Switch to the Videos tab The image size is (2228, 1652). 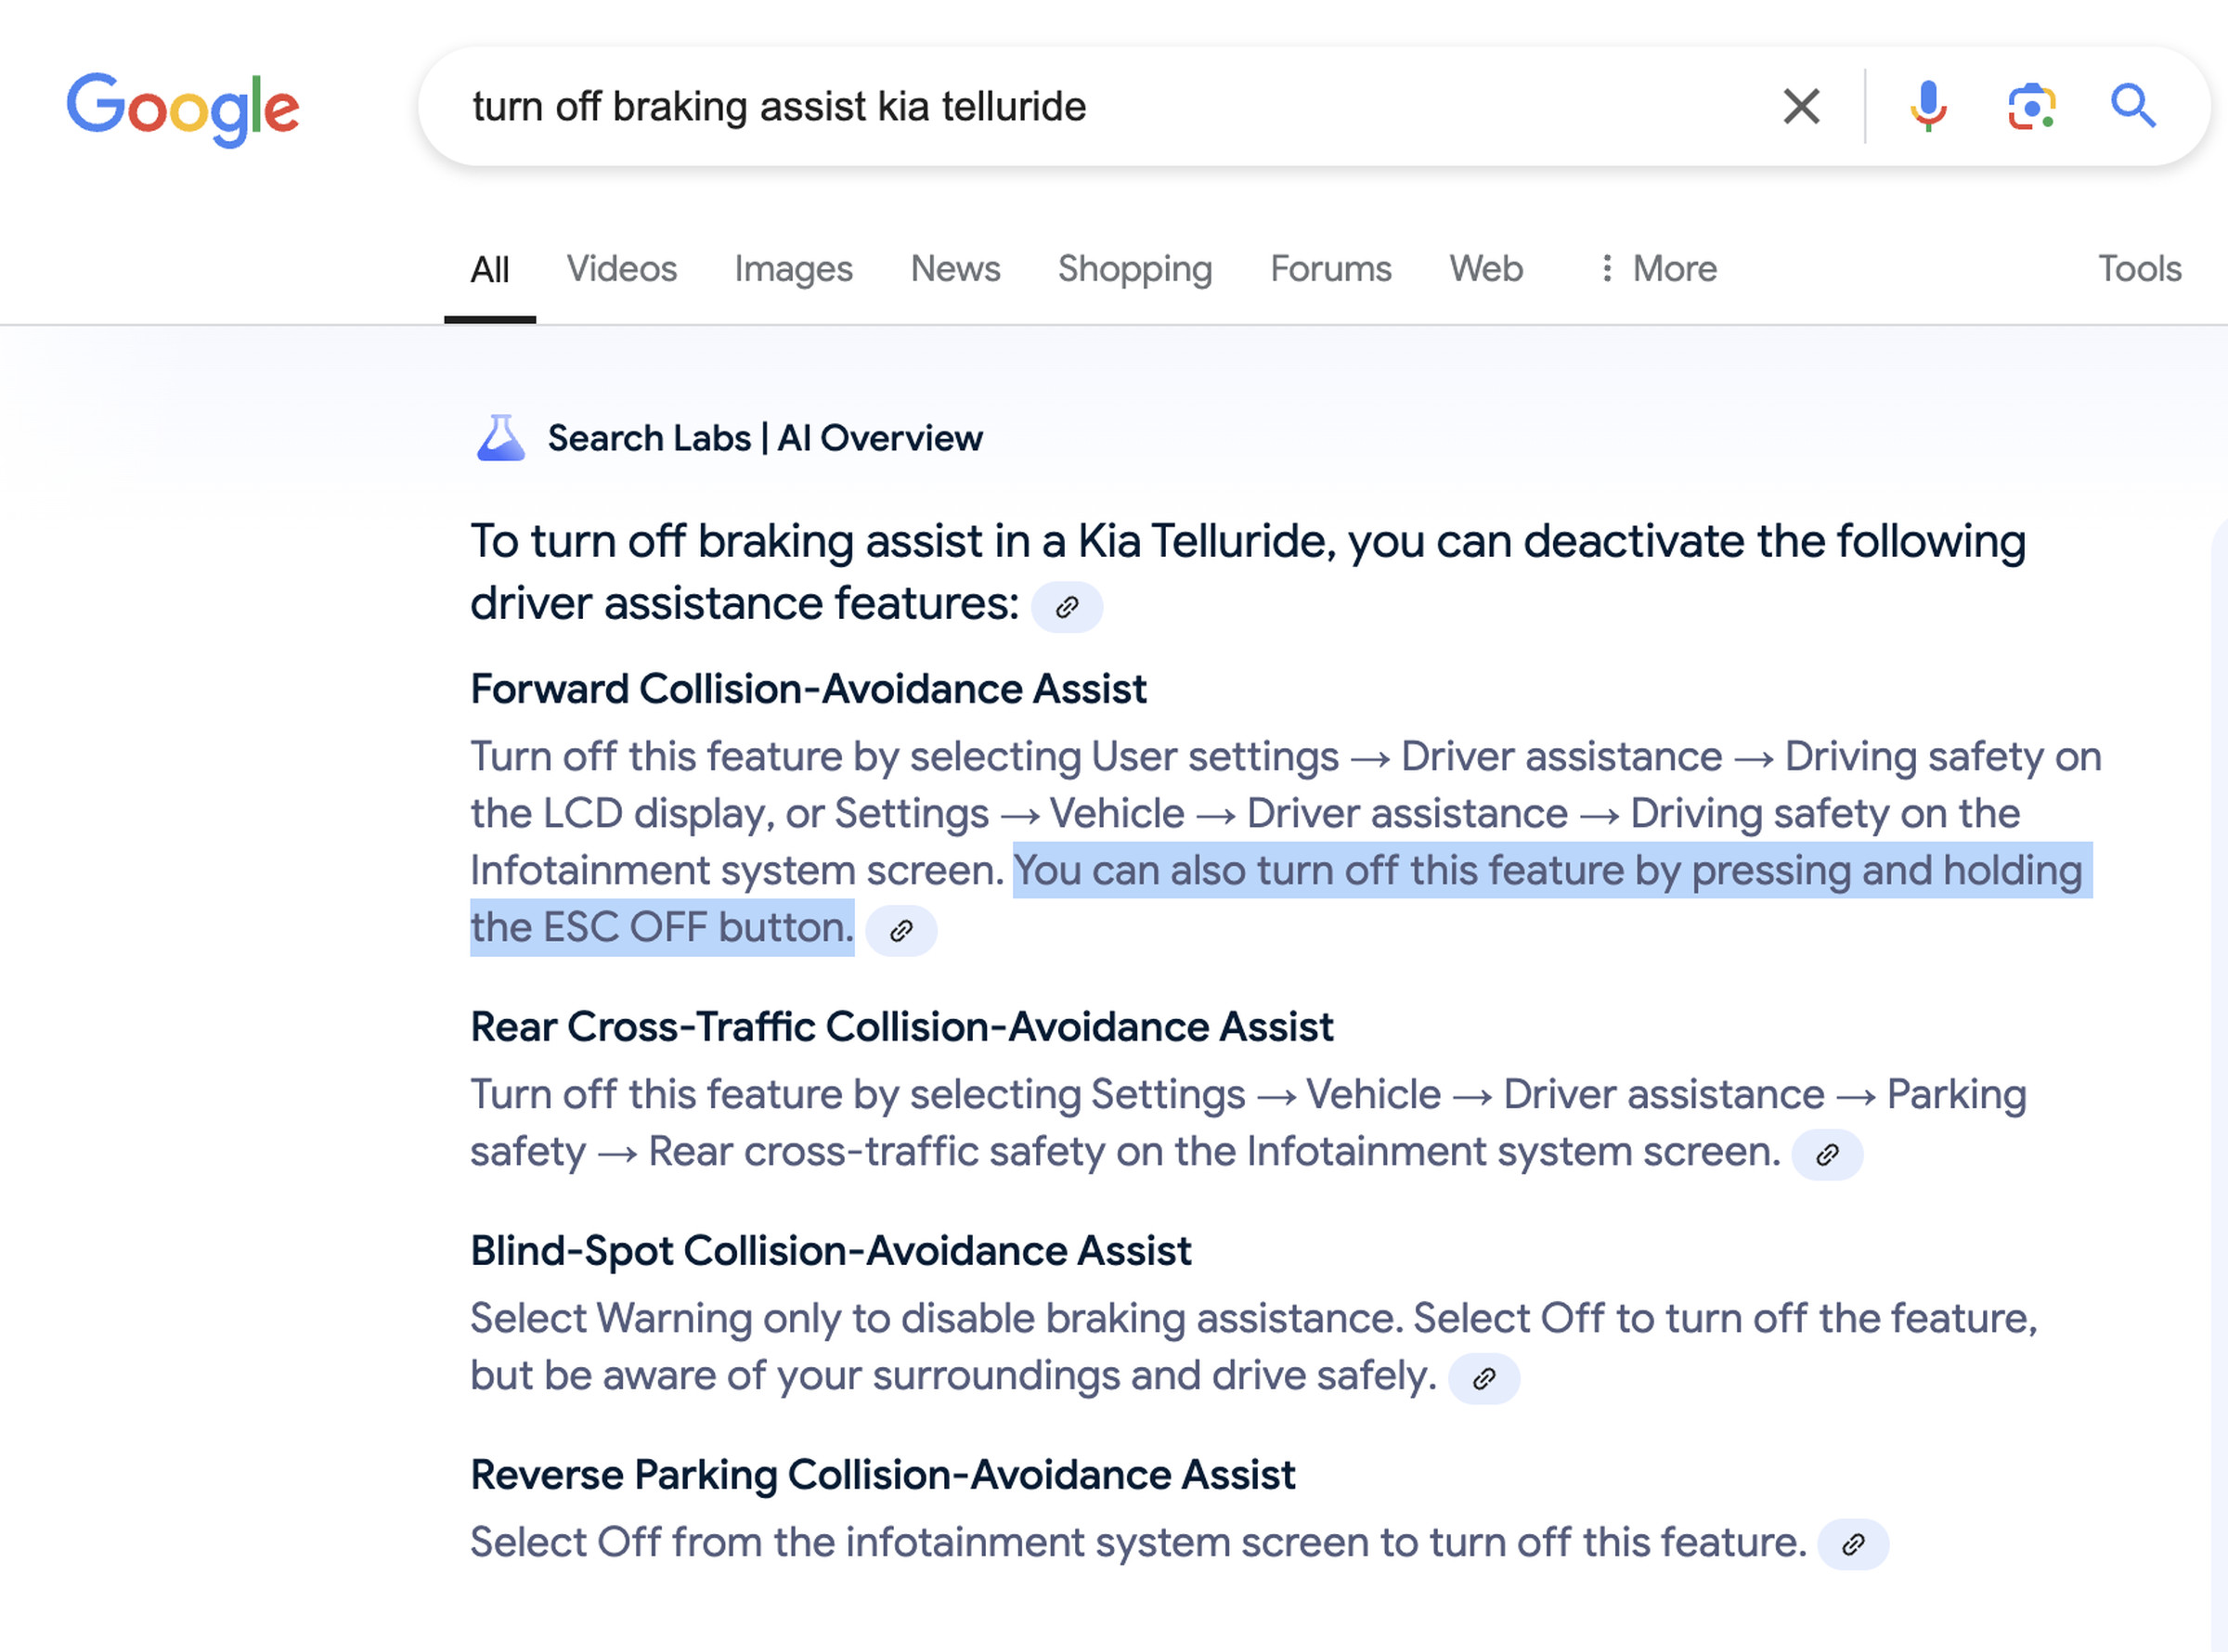pyautogui.click(x=622, y=269)
